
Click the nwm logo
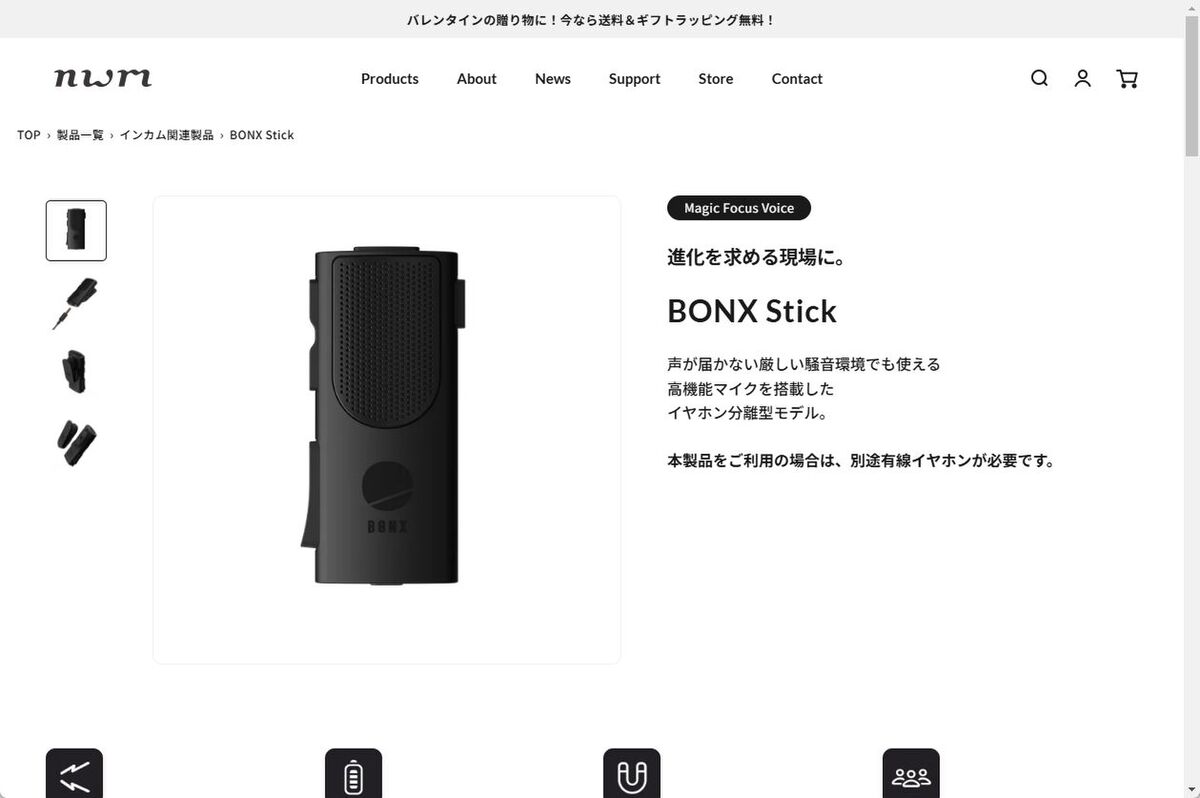[102, 78]
